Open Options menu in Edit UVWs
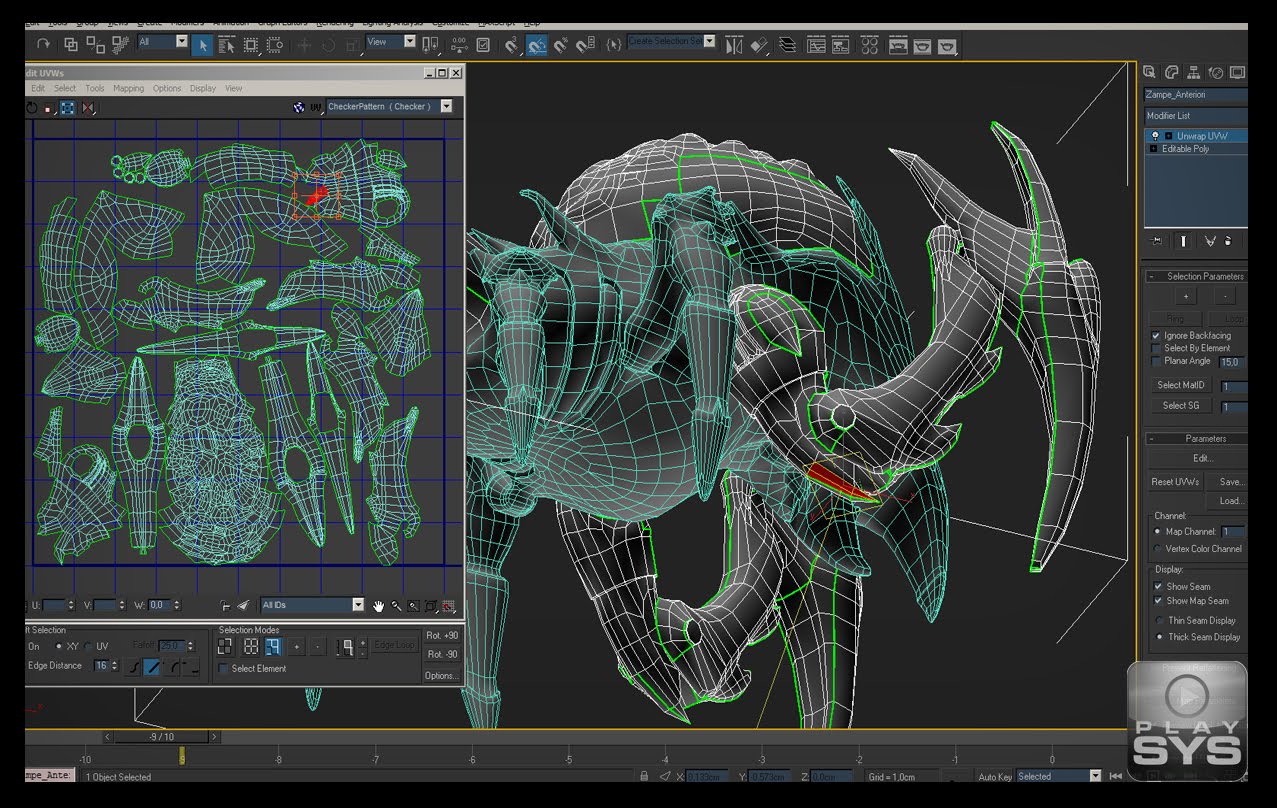 [167, 88]
